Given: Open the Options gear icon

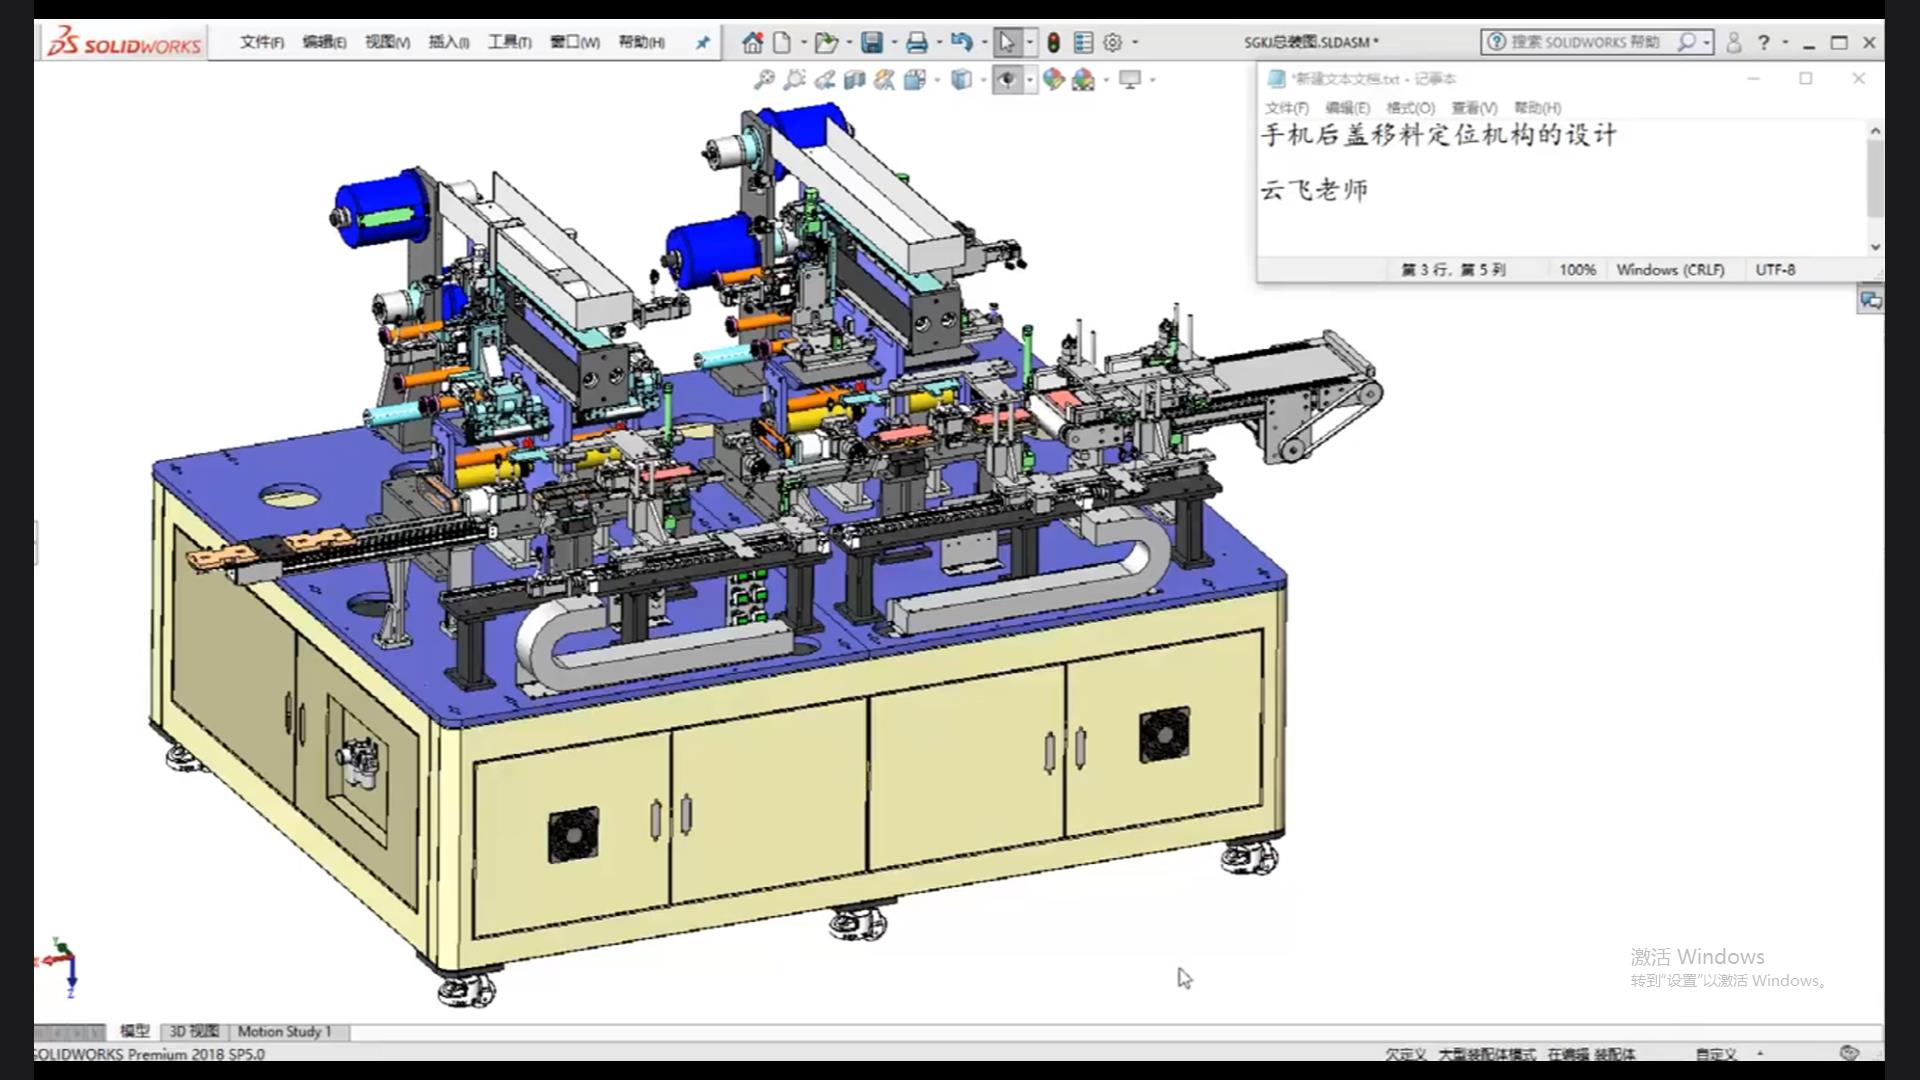Looking at the screenshot, I should click(1112, 42).
